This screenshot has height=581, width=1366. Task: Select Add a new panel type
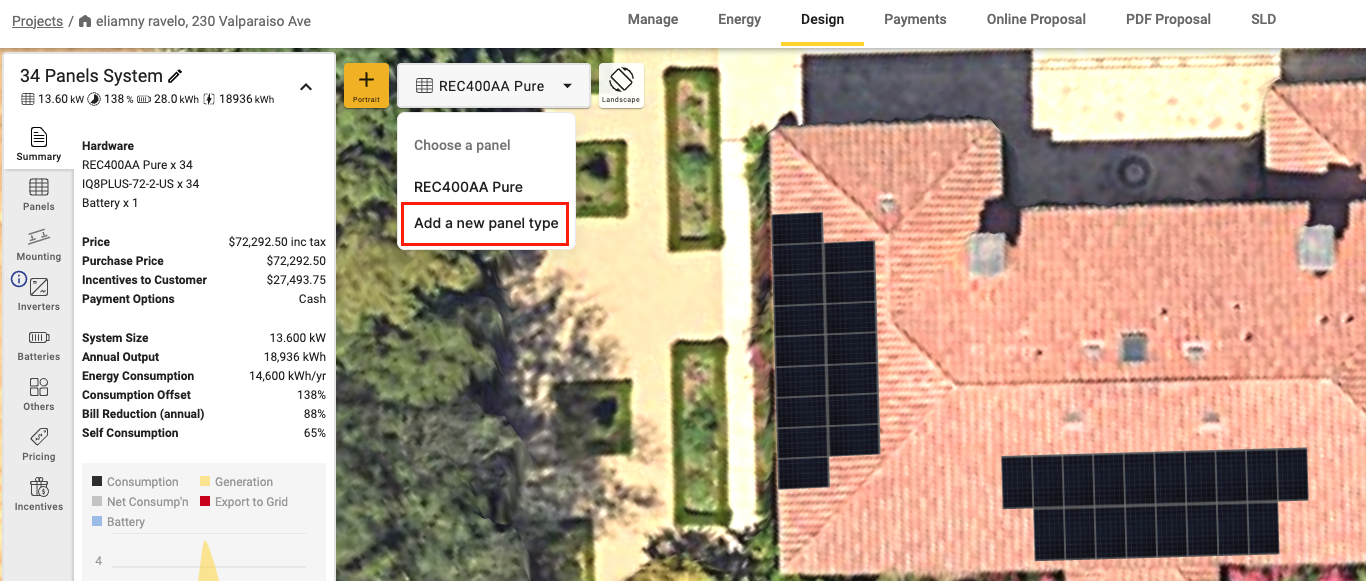click(x=486, y=223)
